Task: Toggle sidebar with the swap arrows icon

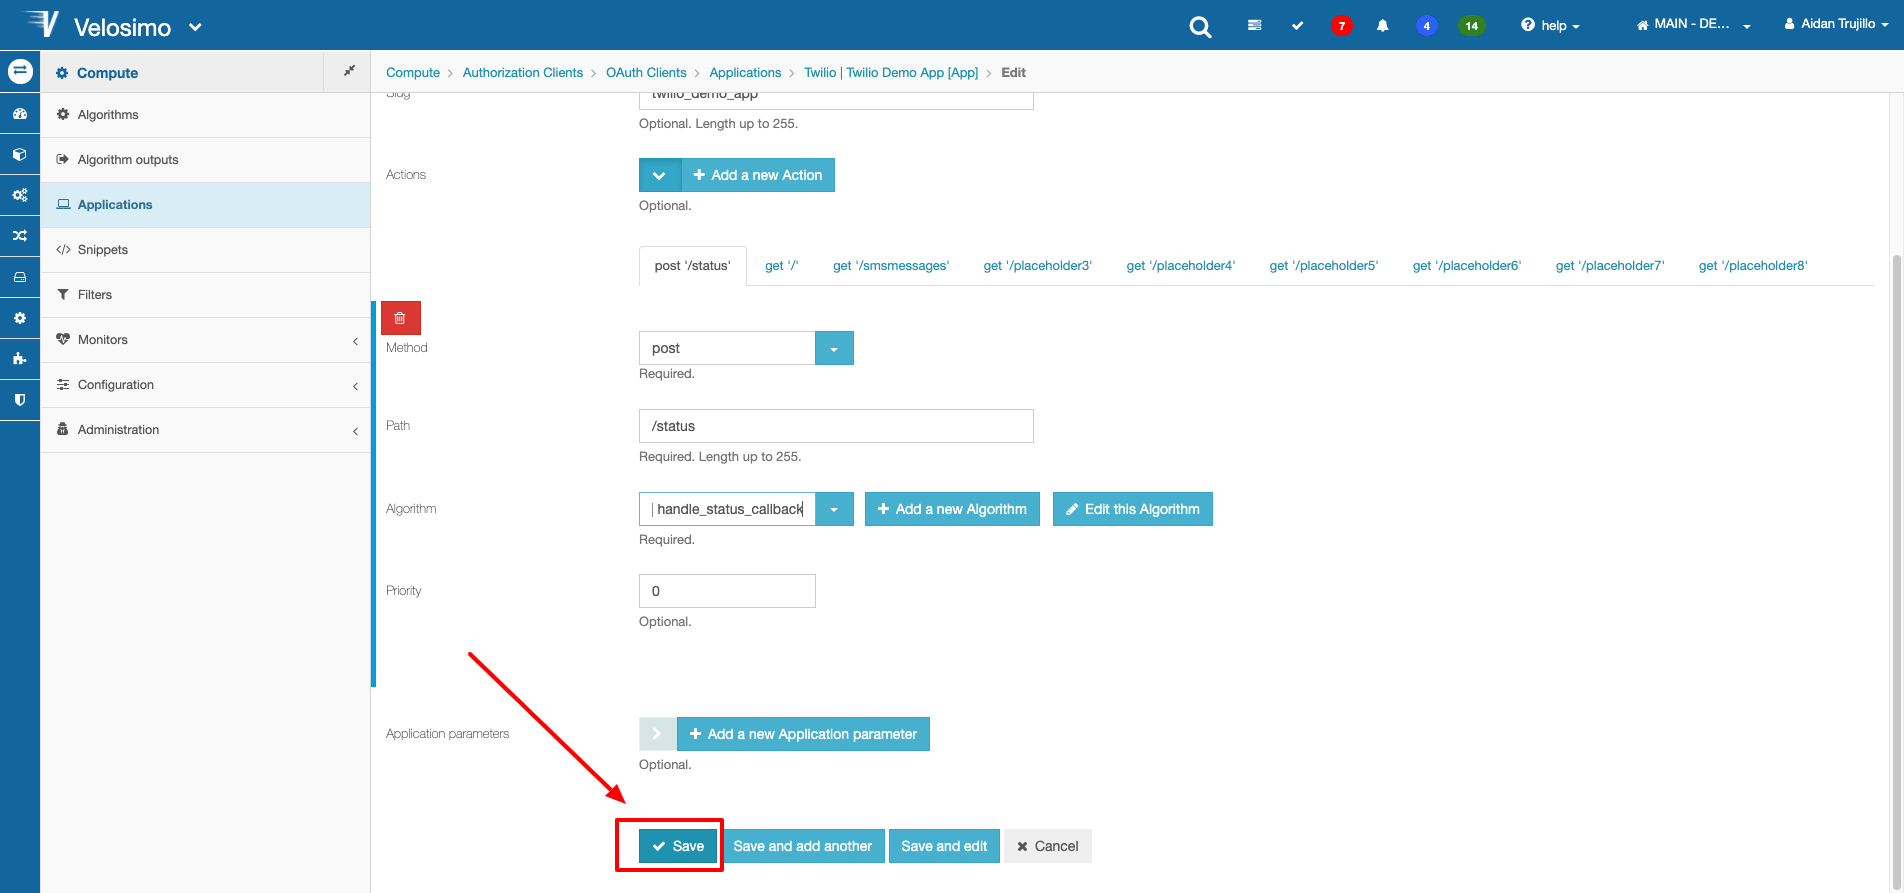Action: tap(20, 72)
